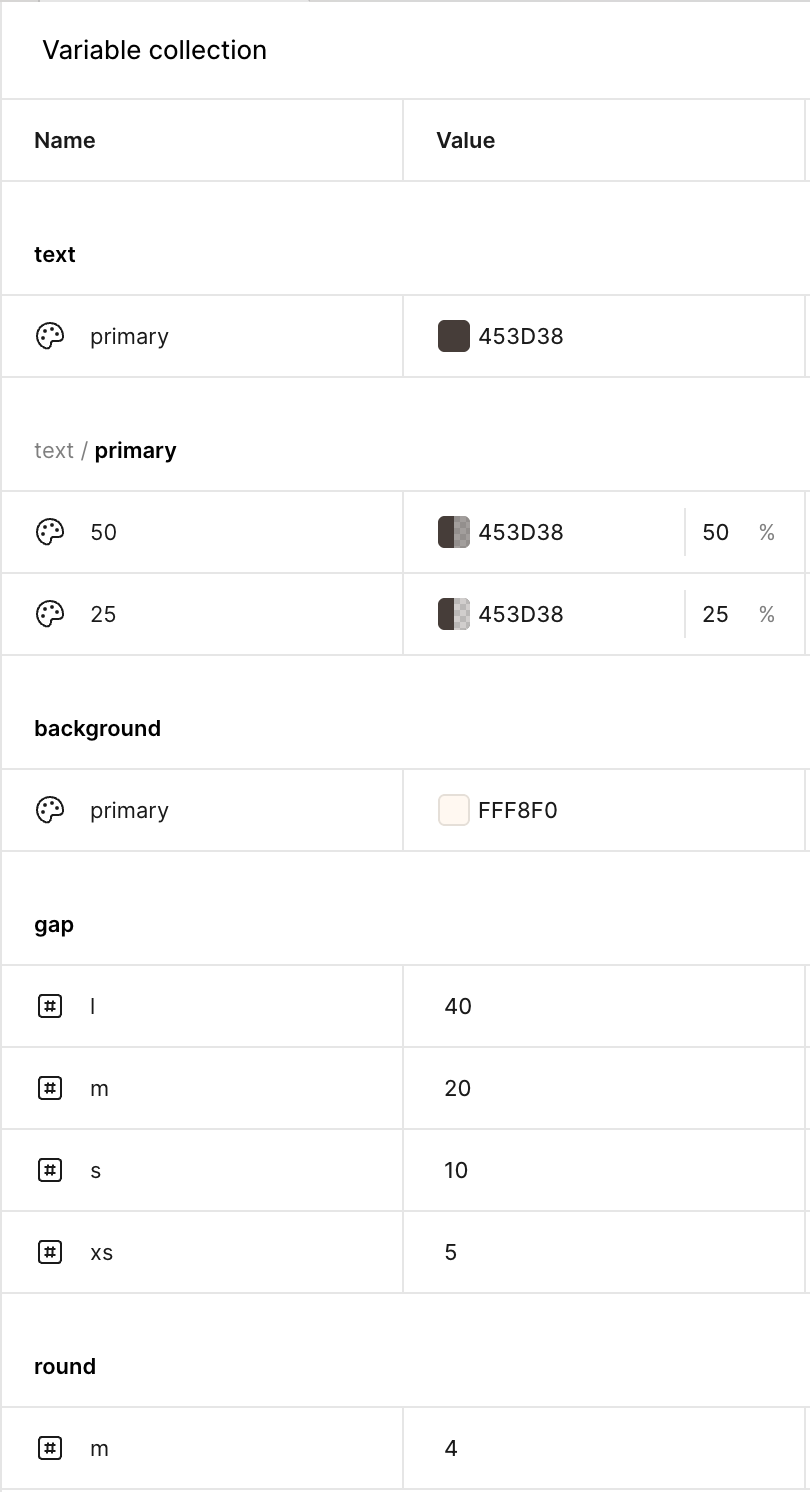Click the number icon for gap xs

click(50, 1252)
